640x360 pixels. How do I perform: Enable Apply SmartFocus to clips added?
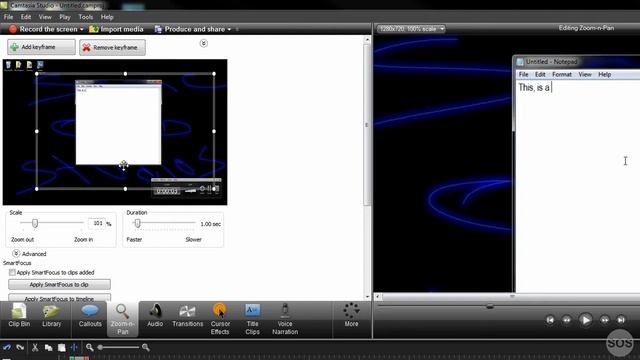pyautogui.click(x=12, y=272)
